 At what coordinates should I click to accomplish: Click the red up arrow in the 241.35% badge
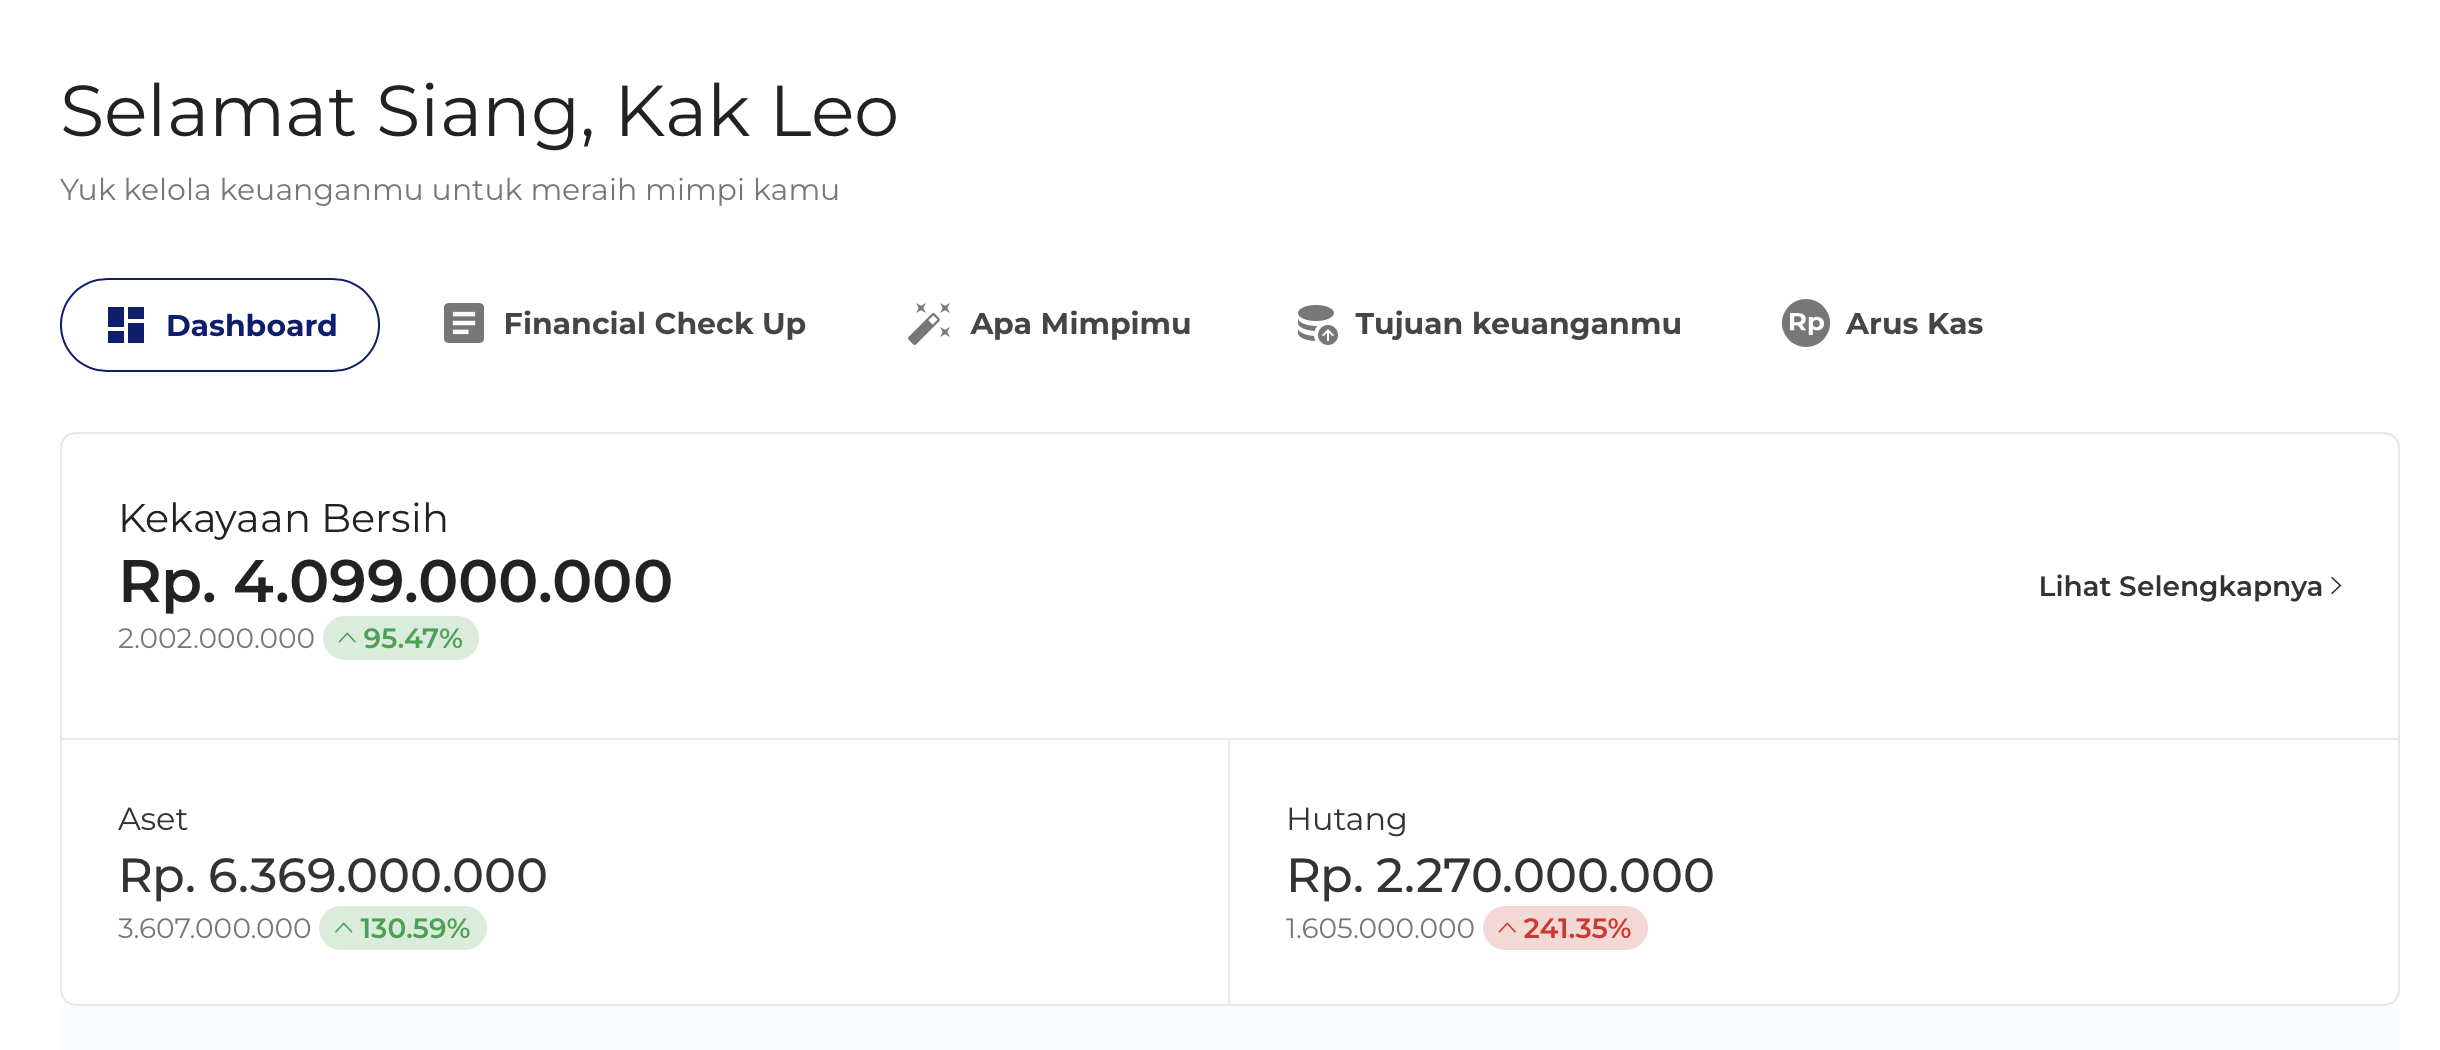point(1506,928)
